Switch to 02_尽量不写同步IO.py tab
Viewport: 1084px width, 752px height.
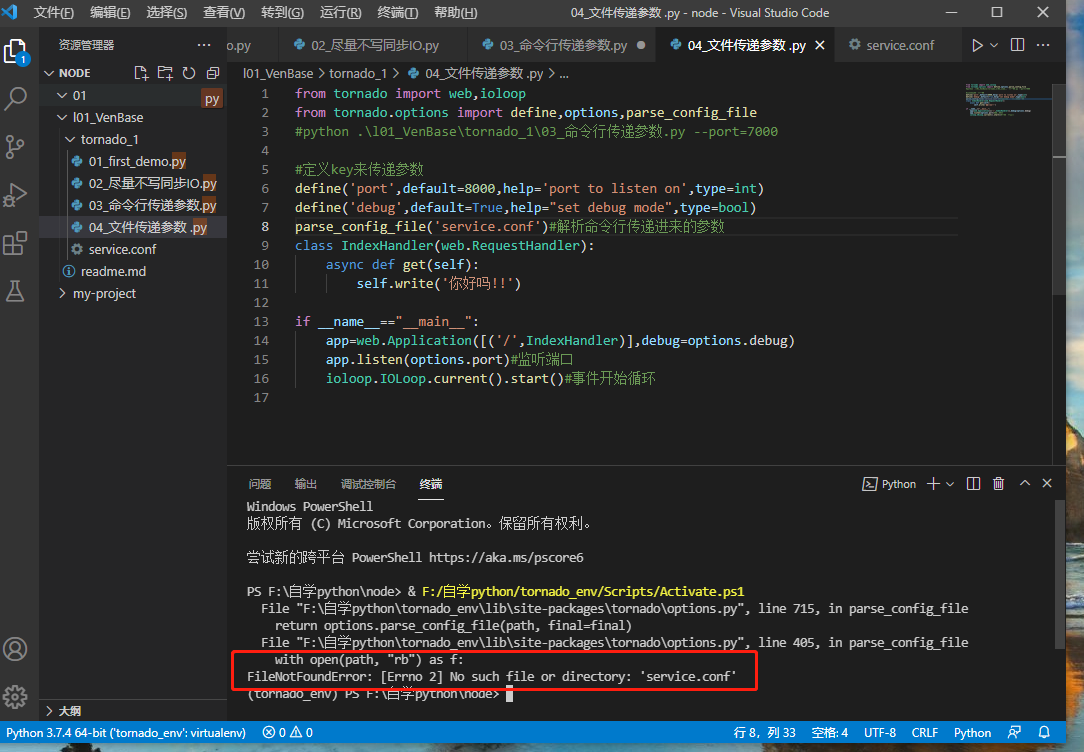tap(373, 45)
